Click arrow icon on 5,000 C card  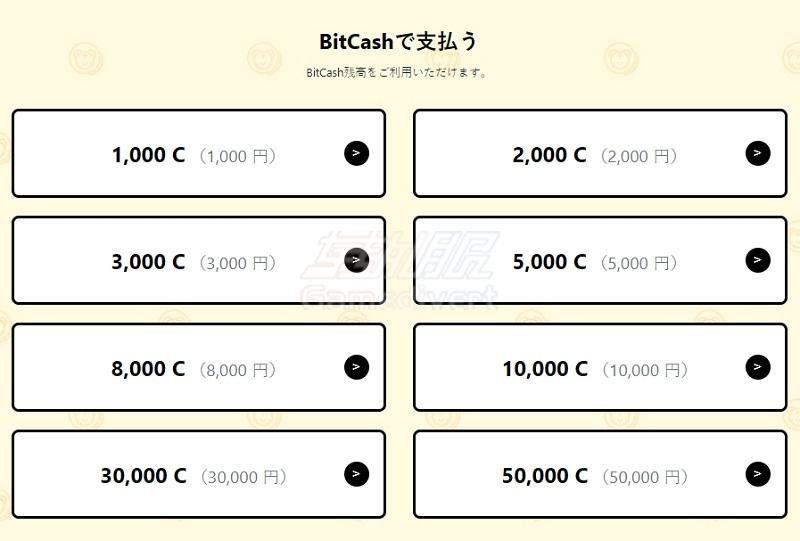coord(758,260)
